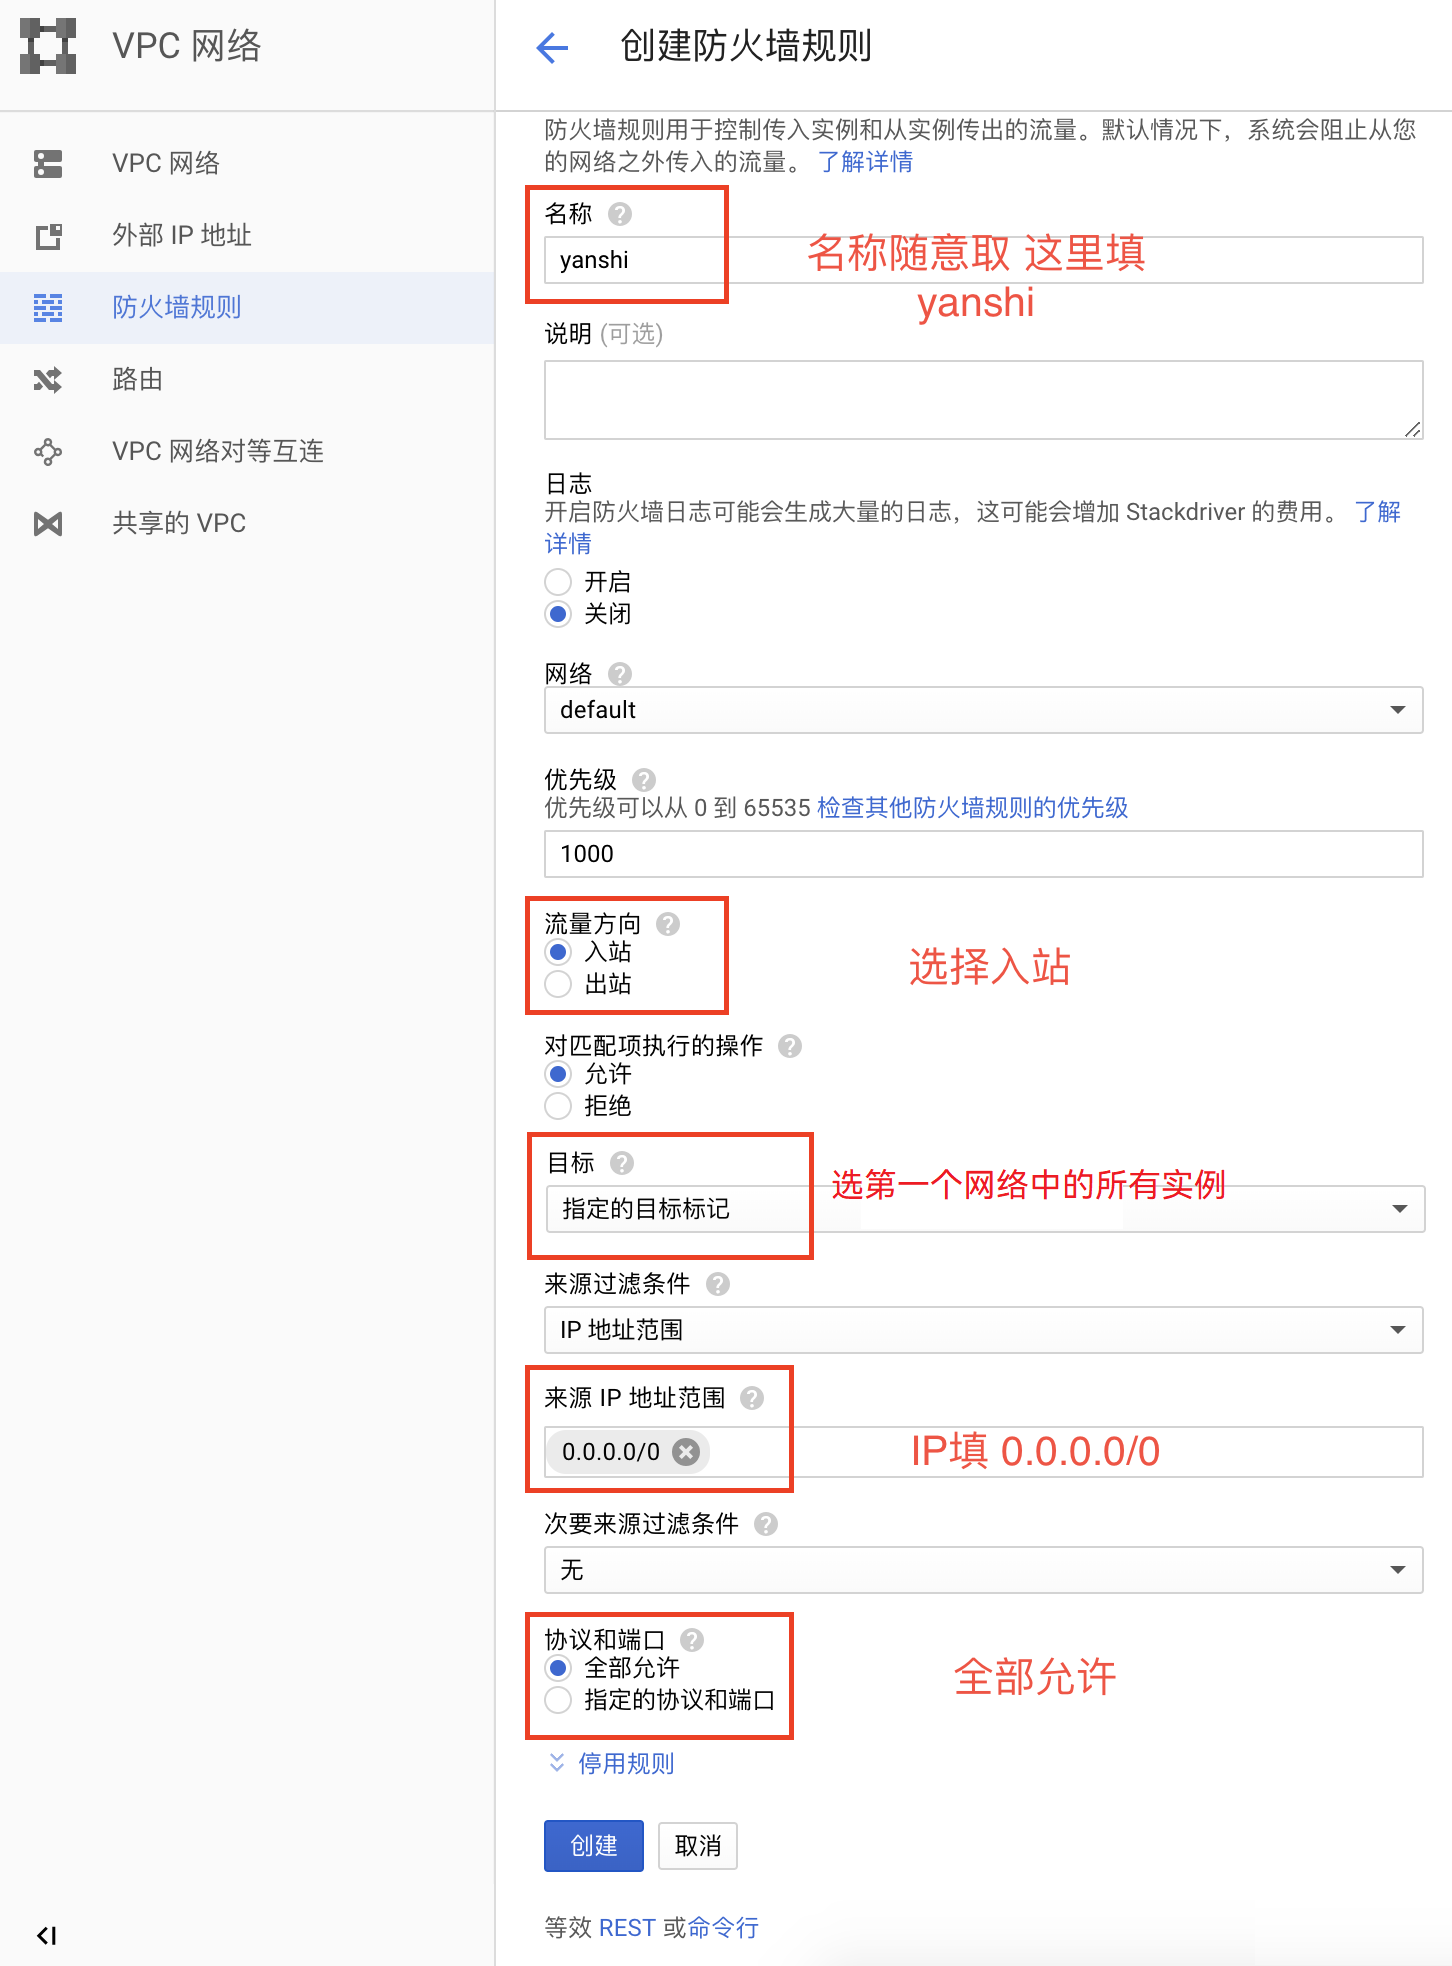Viewport: 1452px width, 1966px height.
Task: Remove the 0.0.0.0/0 chip with its X
Action: coord(686,1452)
